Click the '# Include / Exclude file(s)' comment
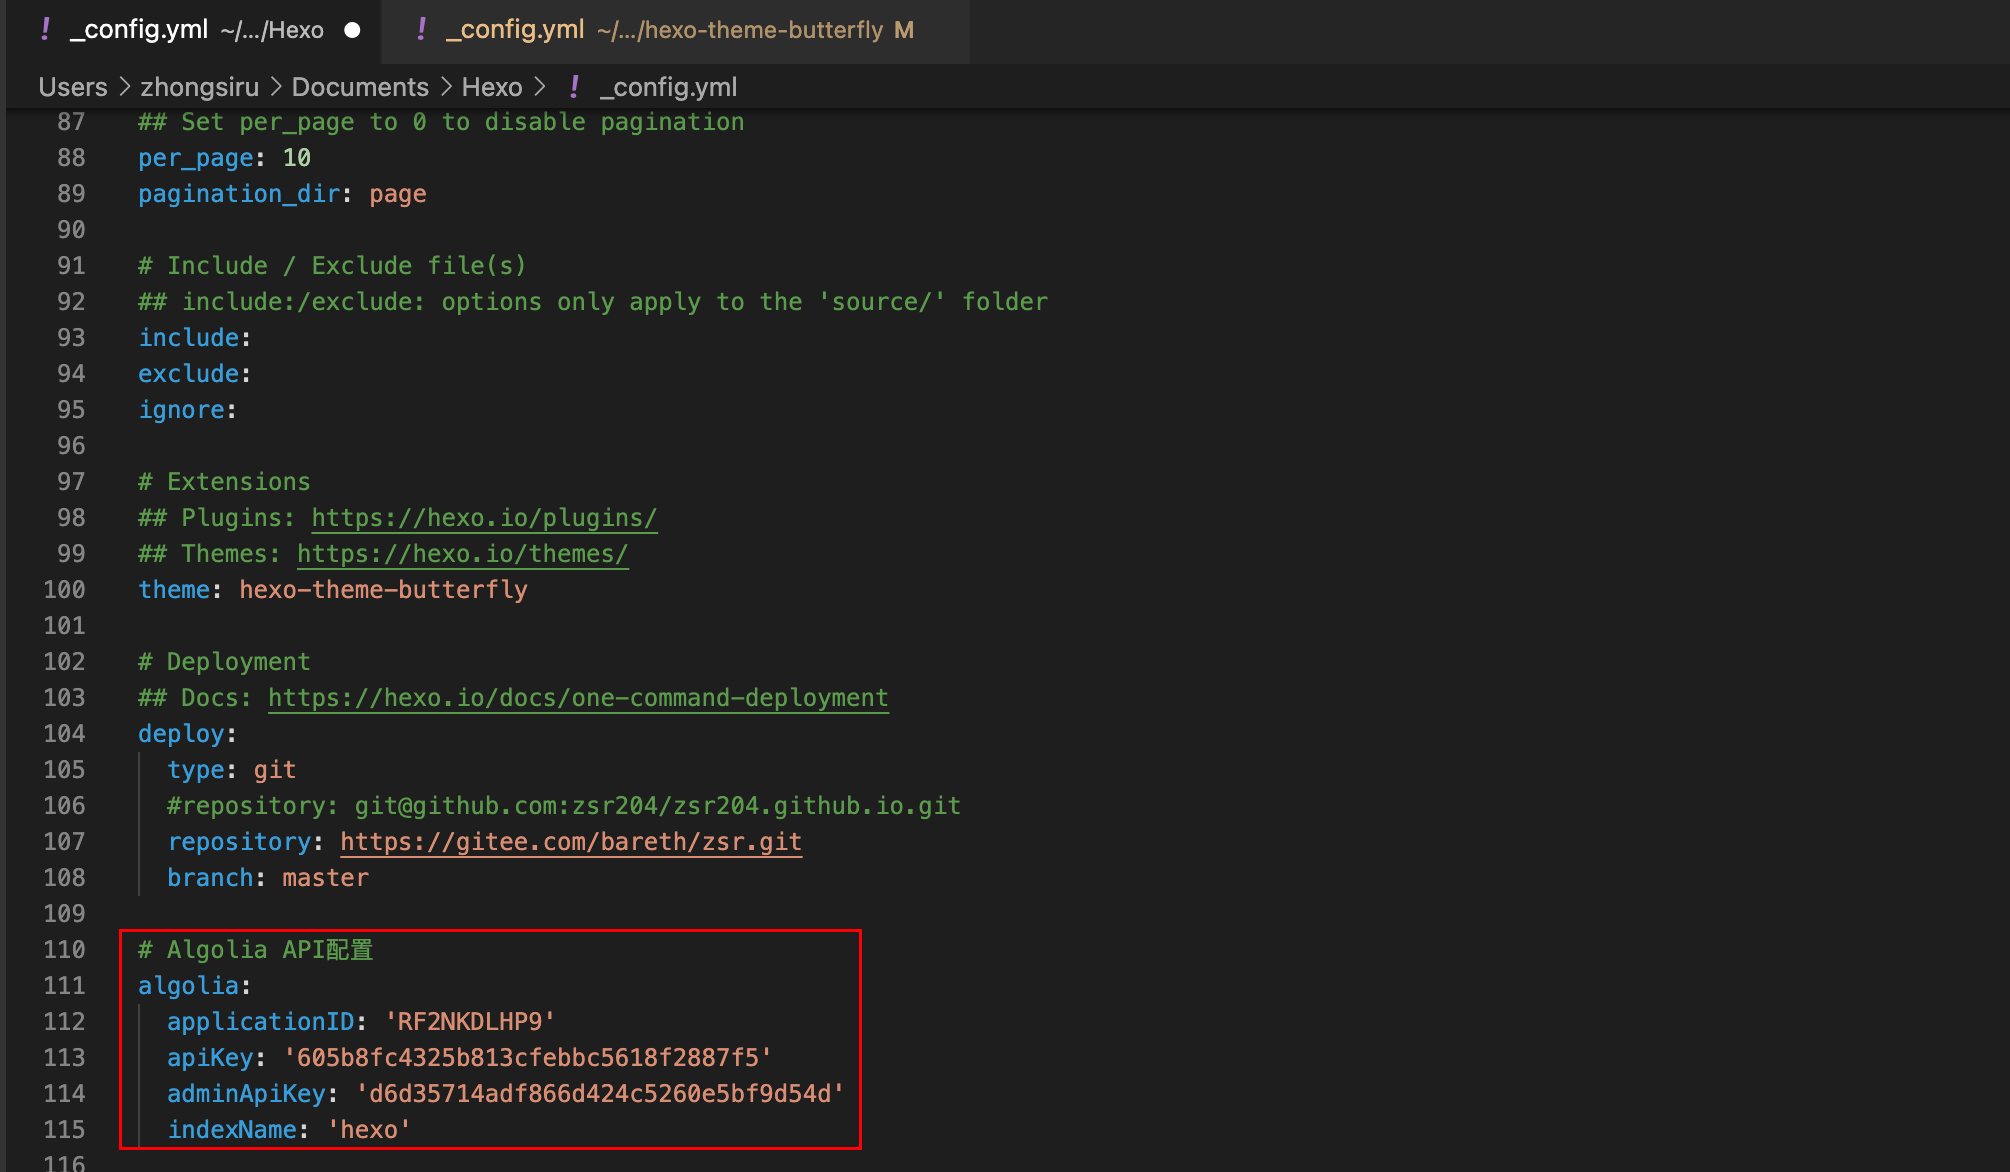Image resolution: width=2010 pixels, height=1172 pixels. click(x=332, y=266)
